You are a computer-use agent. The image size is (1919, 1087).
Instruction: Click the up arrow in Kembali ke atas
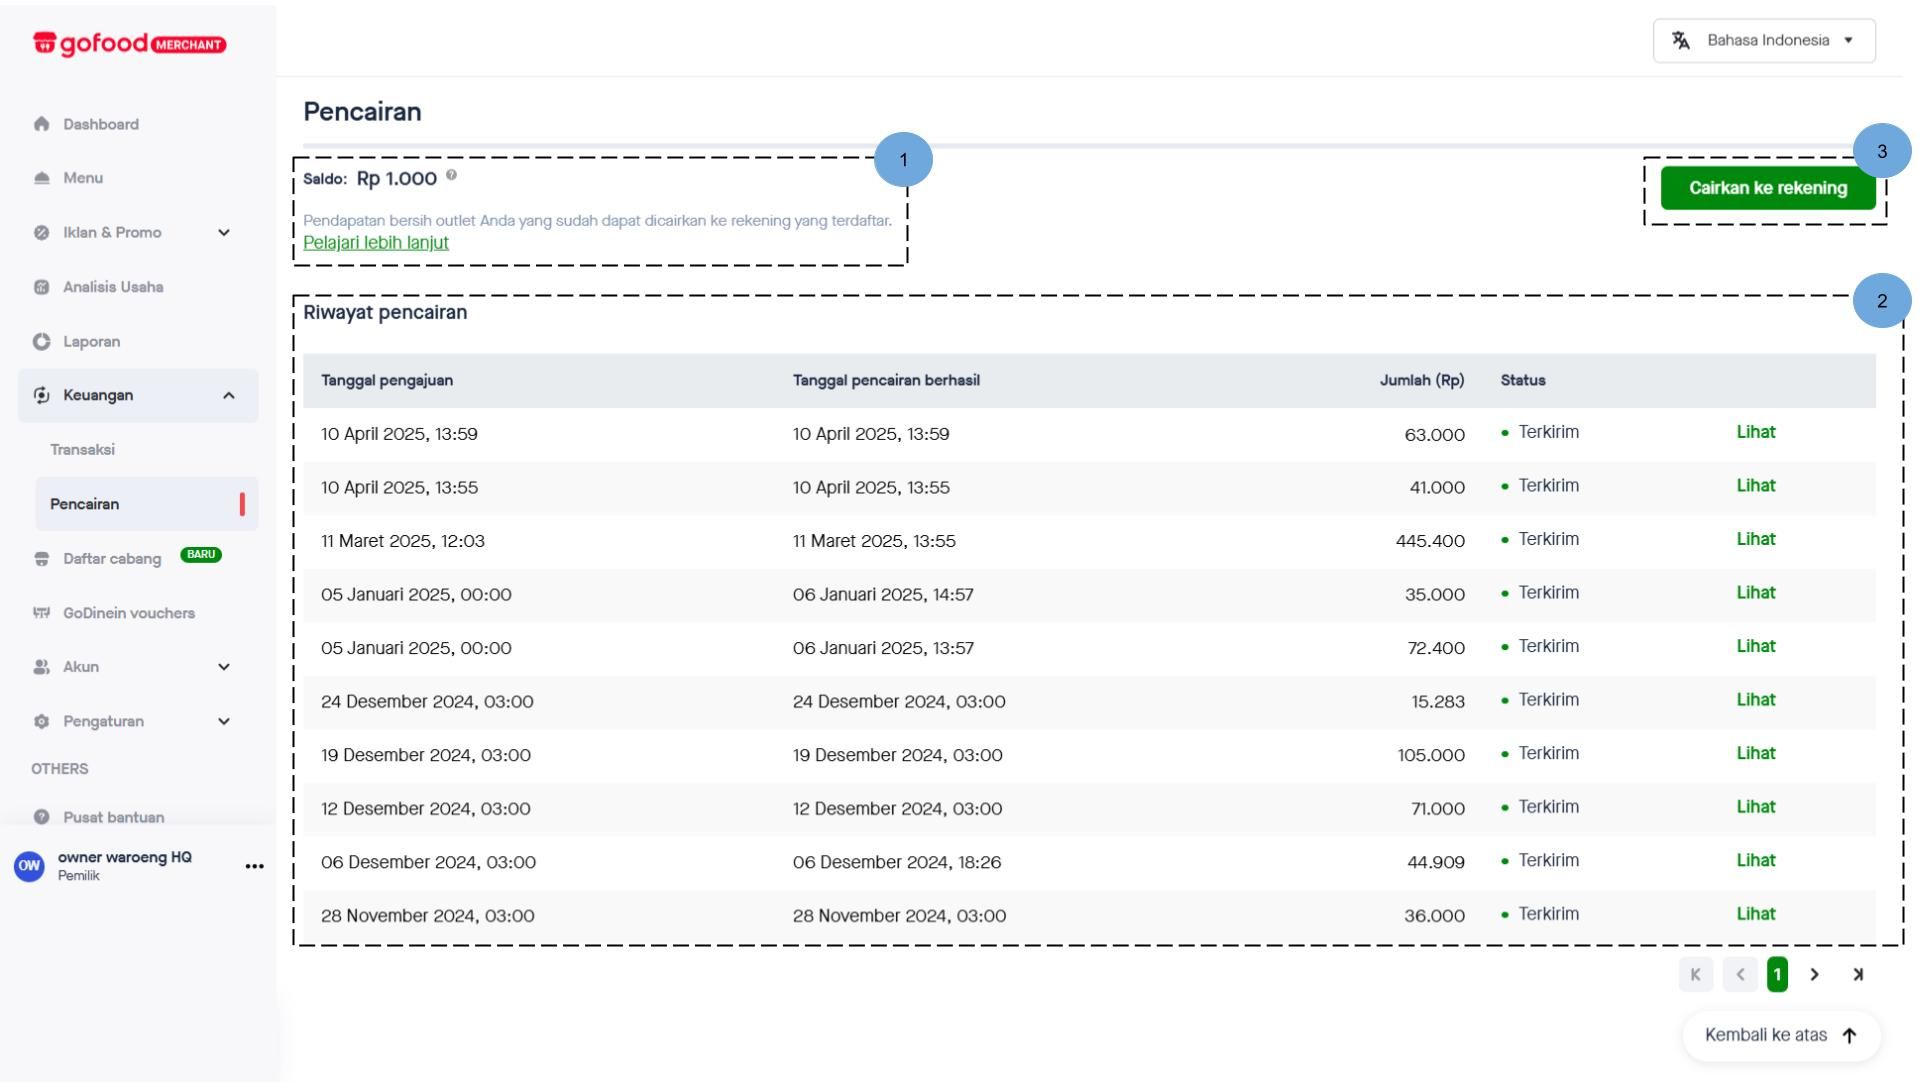tap(1849, 1036)
